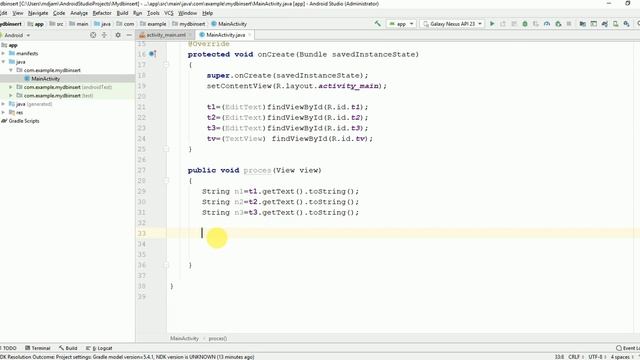Open the Terminal tool window
Image resolution: width=640 pixels, height=360 pixels.
[x=38, y=348]
